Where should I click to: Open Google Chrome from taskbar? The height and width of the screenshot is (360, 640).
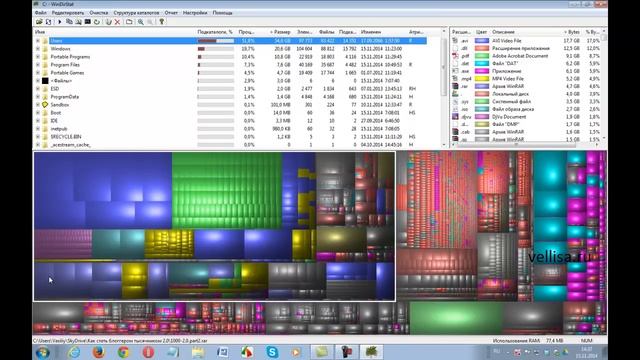pos(124,352)
